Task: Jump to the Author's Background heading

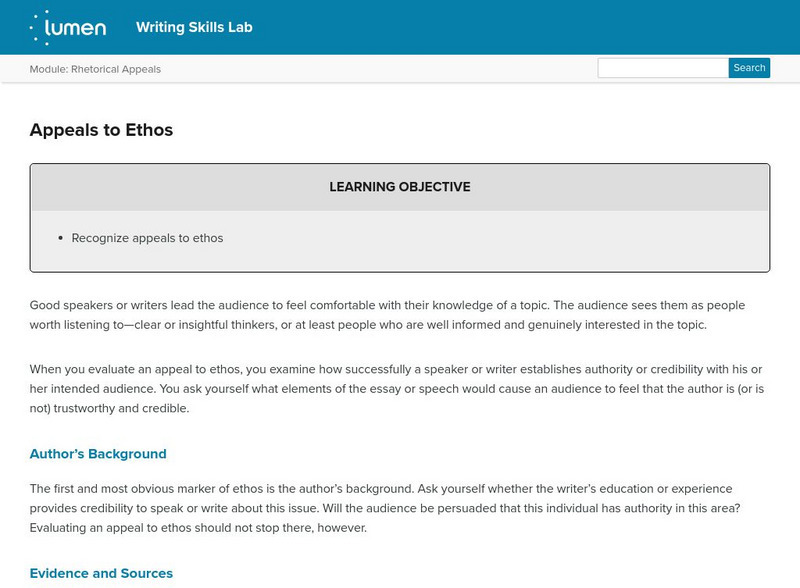Action: [x=98, y=454]
